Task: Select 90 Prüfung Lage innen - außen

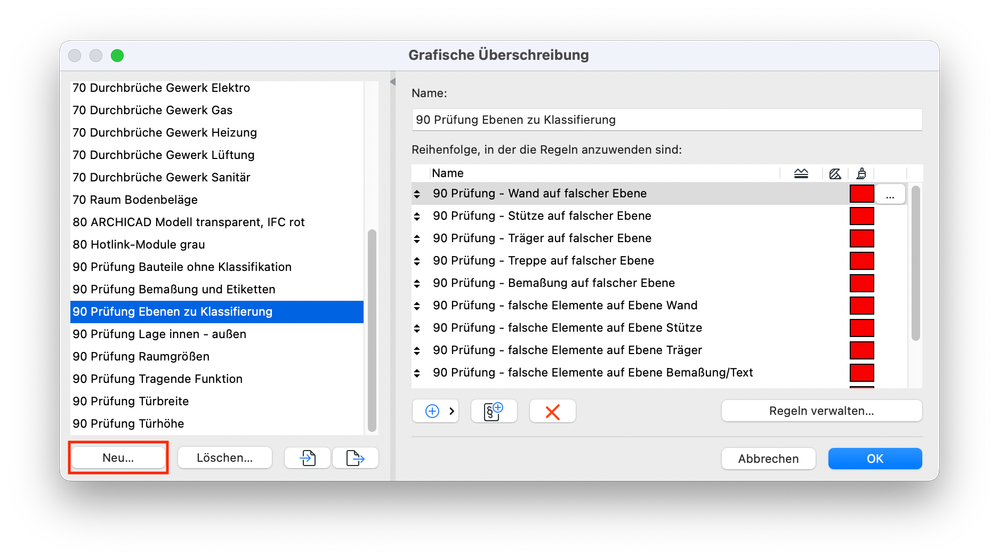Action: pyautogui.click(x=217, y=334)
